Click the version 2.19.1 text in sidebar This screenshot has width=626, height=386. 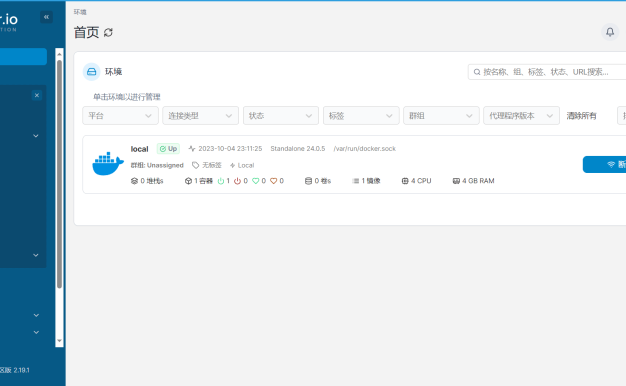pos(22,370)
